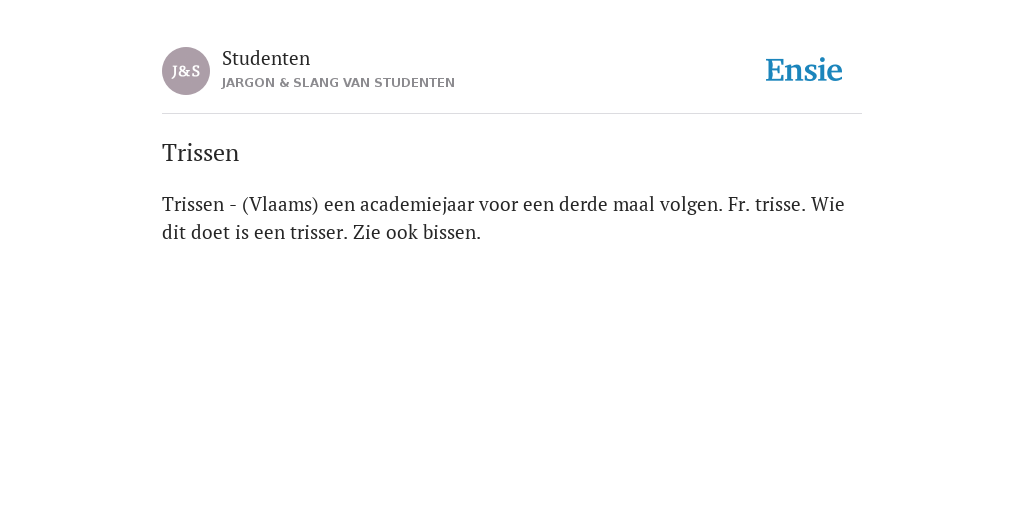Click the word academiejaar in the definition
This screenshot has width=1024, height=512.
click(x=417, y=204)
